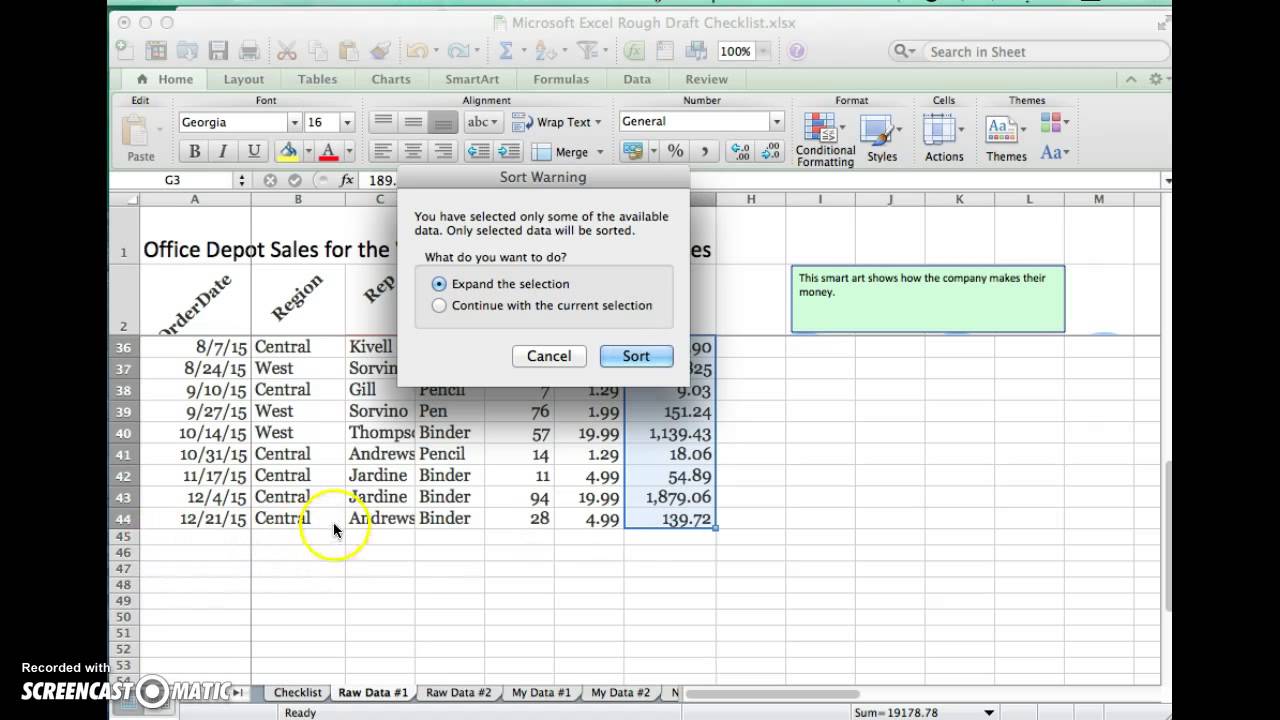Screen dimensions: 1280x720
Task: Click the AutoSum sigma icon
Action: coord(506,50)
